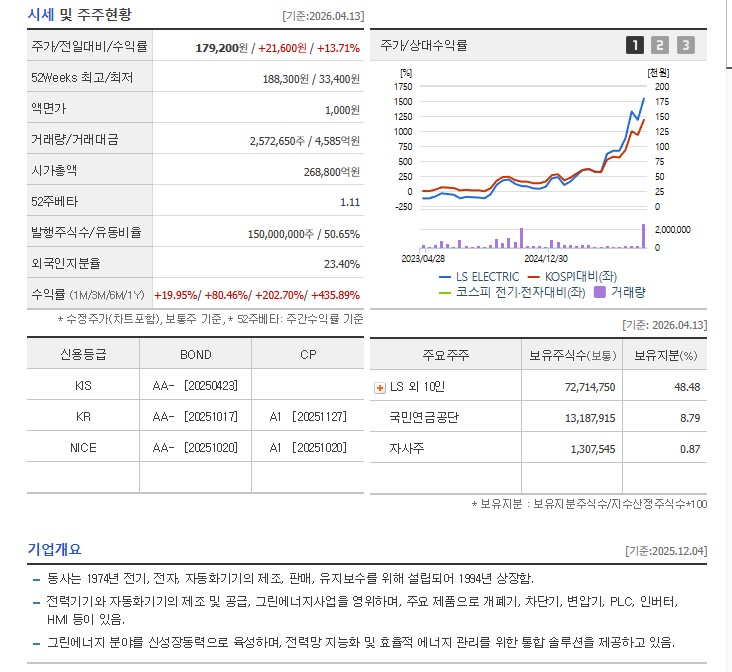This screenshot has width=732, height=672.
Task: Click the 2023/04/28 chart date label
Action: click(x=423, y=258)
